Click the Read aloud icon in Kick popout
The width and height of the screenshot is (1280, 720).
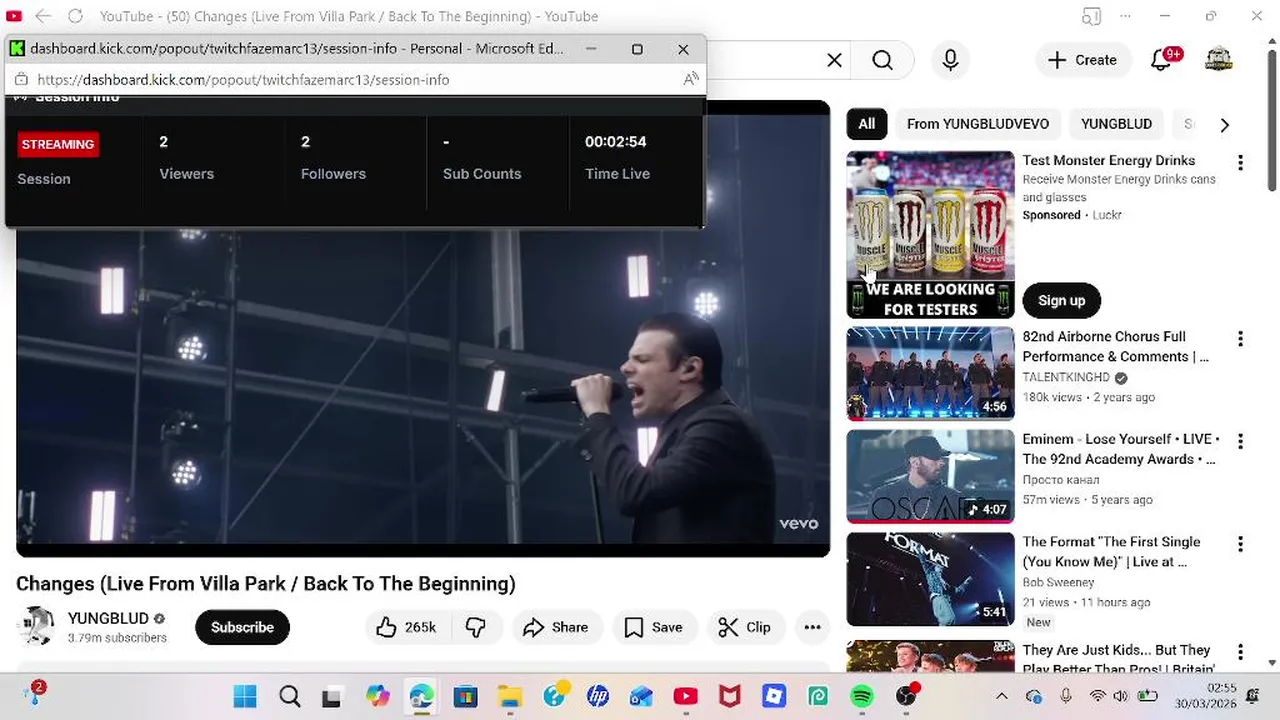[x=690, y=79]
